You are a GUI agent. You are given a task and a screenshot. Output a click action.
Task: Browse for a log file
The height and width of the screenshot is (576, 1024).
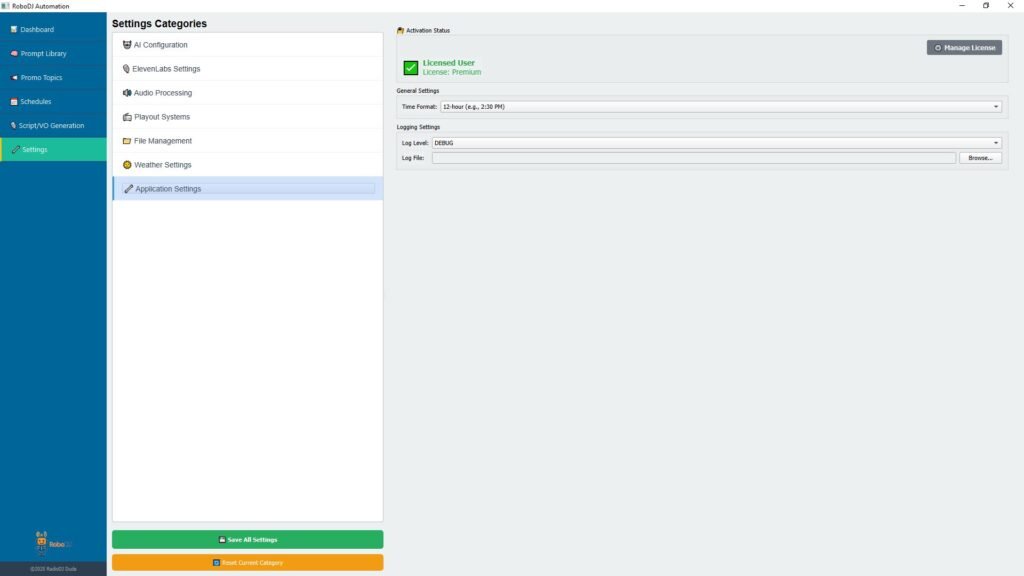coord(980,158)
